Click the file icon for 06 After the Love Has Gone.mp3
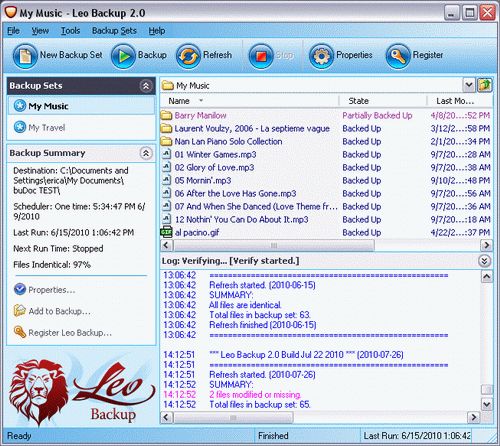The width and height of the screenshot is (500, 446). pyautogui.click(x=166, y=193)
